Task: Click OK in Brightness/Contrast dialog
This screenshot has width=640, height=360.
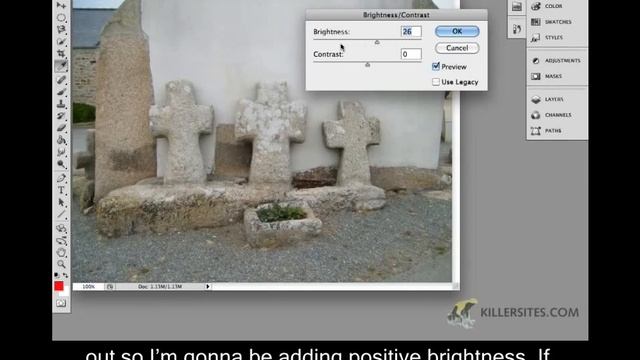Action: (x=457, y=31)
